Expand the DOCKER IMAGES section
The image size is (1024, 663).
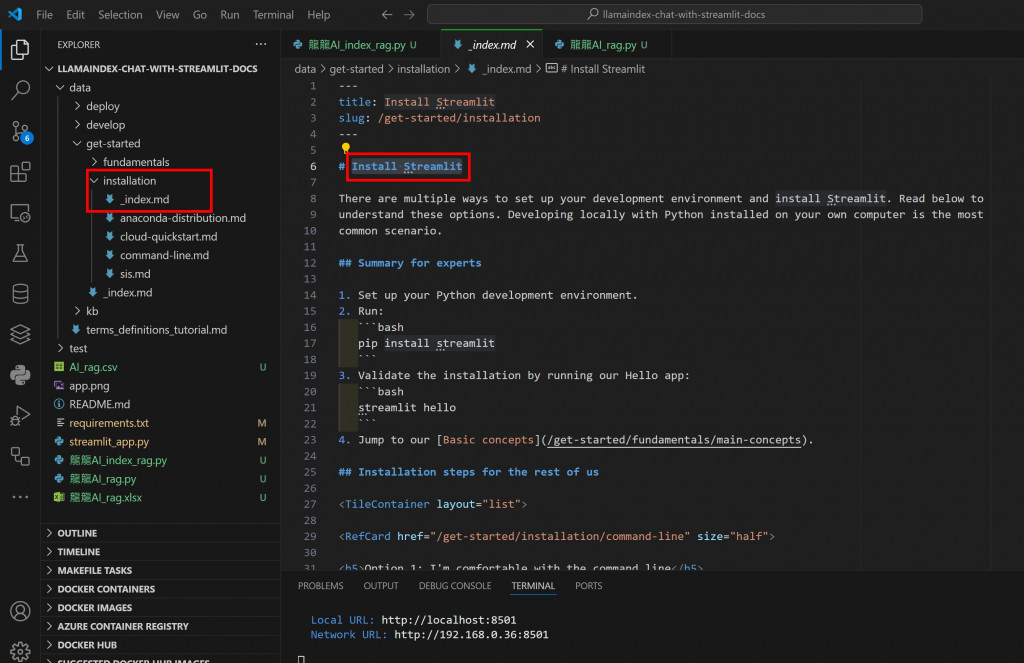pos(160,607)
